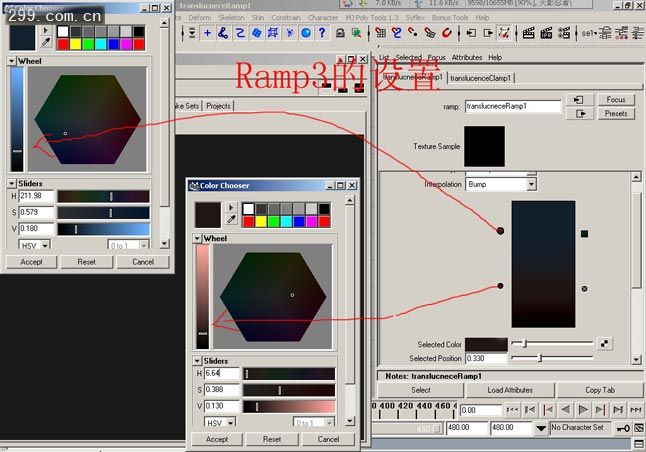Click the Selected Position slider
The image size is (646, 452).
552,358
